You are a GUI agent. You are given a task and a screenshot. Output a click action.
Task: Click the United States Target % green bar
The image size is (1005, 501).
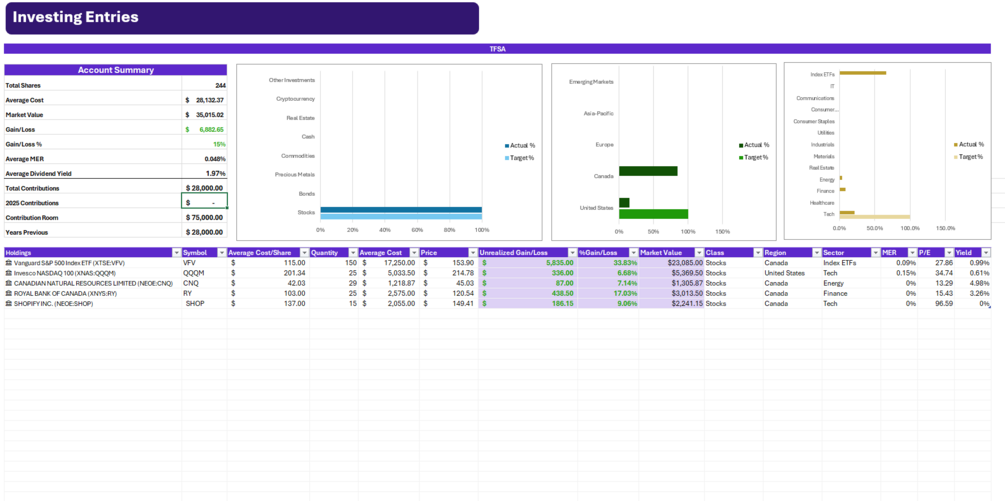tap(653, 214)
